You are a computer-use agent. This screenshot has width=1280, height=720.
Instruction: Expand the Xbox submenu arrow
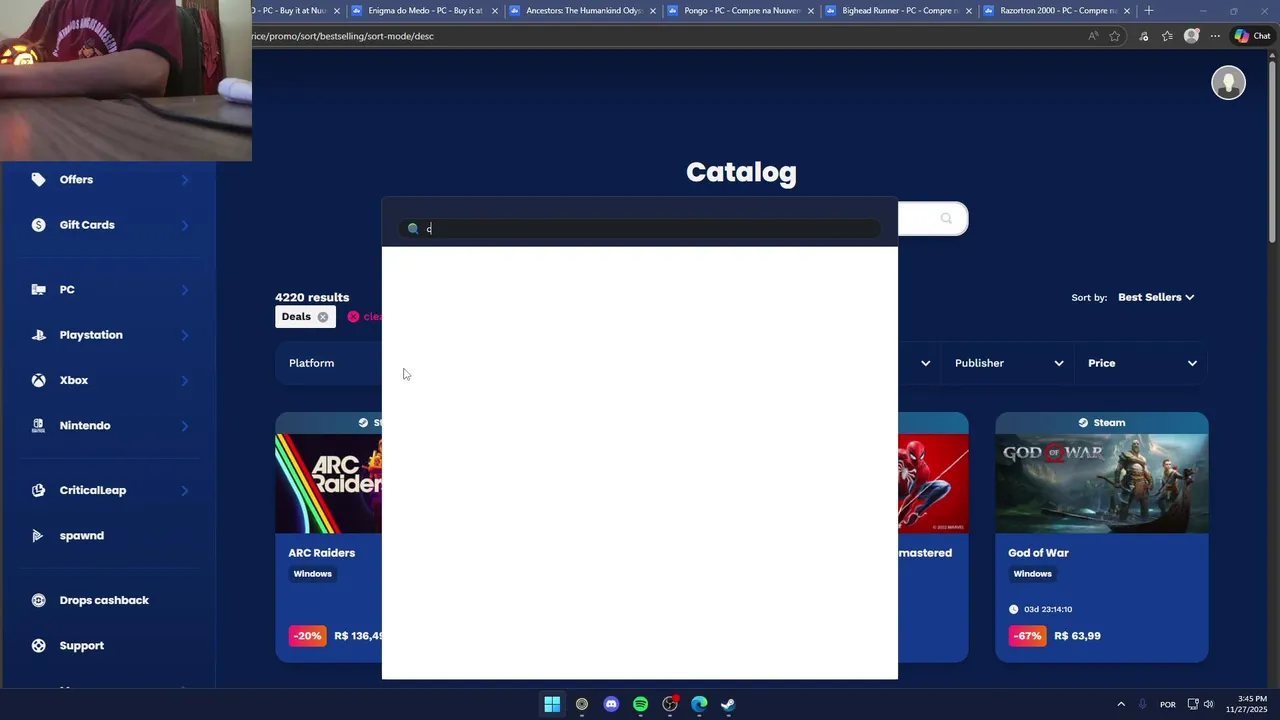[185, 380]
